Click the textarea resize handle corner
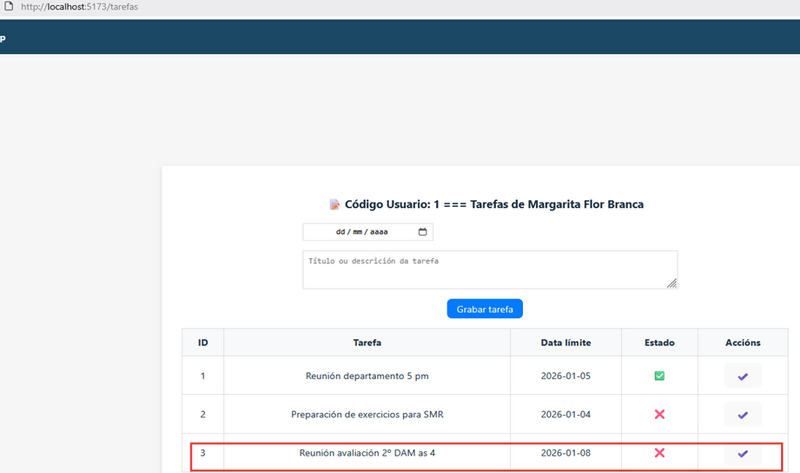 (672, 283)
